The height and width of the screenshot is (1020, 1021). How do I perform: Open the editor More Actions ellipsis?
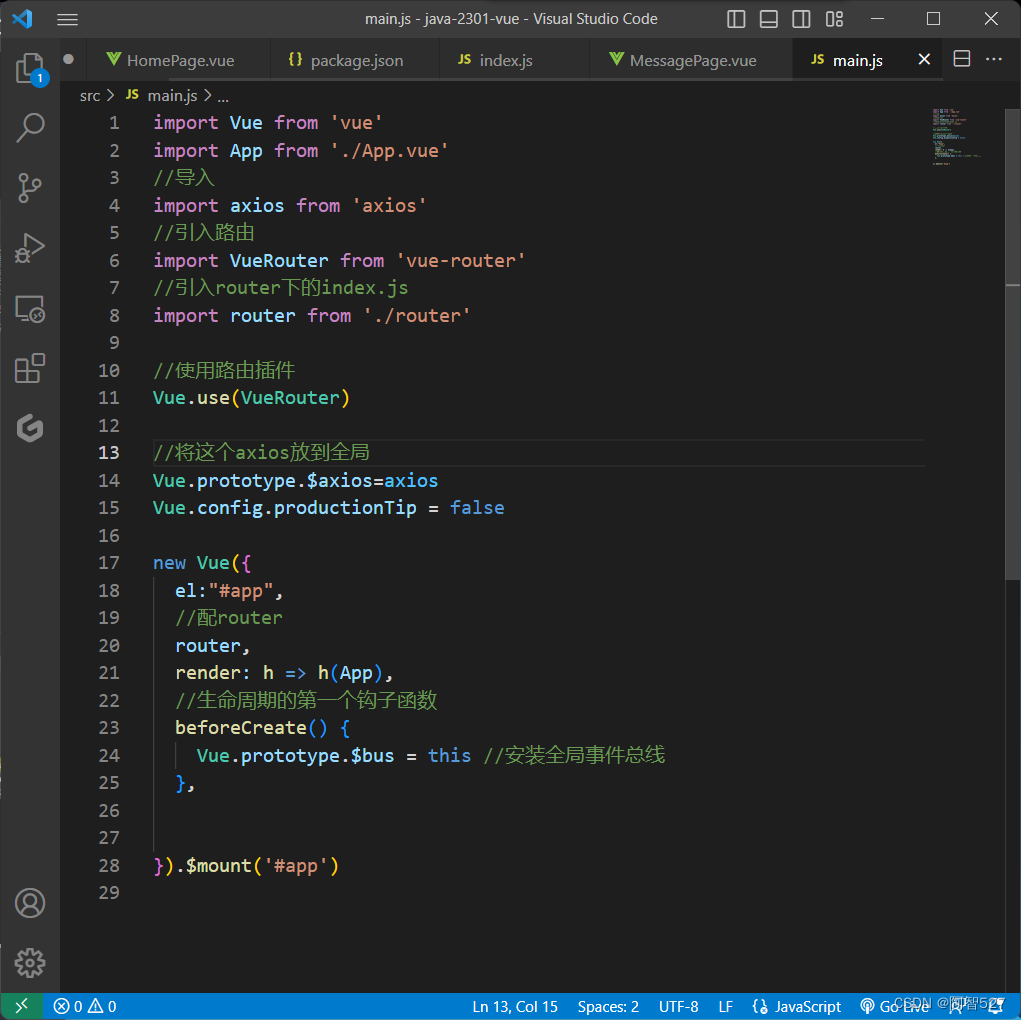pos(994,59)
